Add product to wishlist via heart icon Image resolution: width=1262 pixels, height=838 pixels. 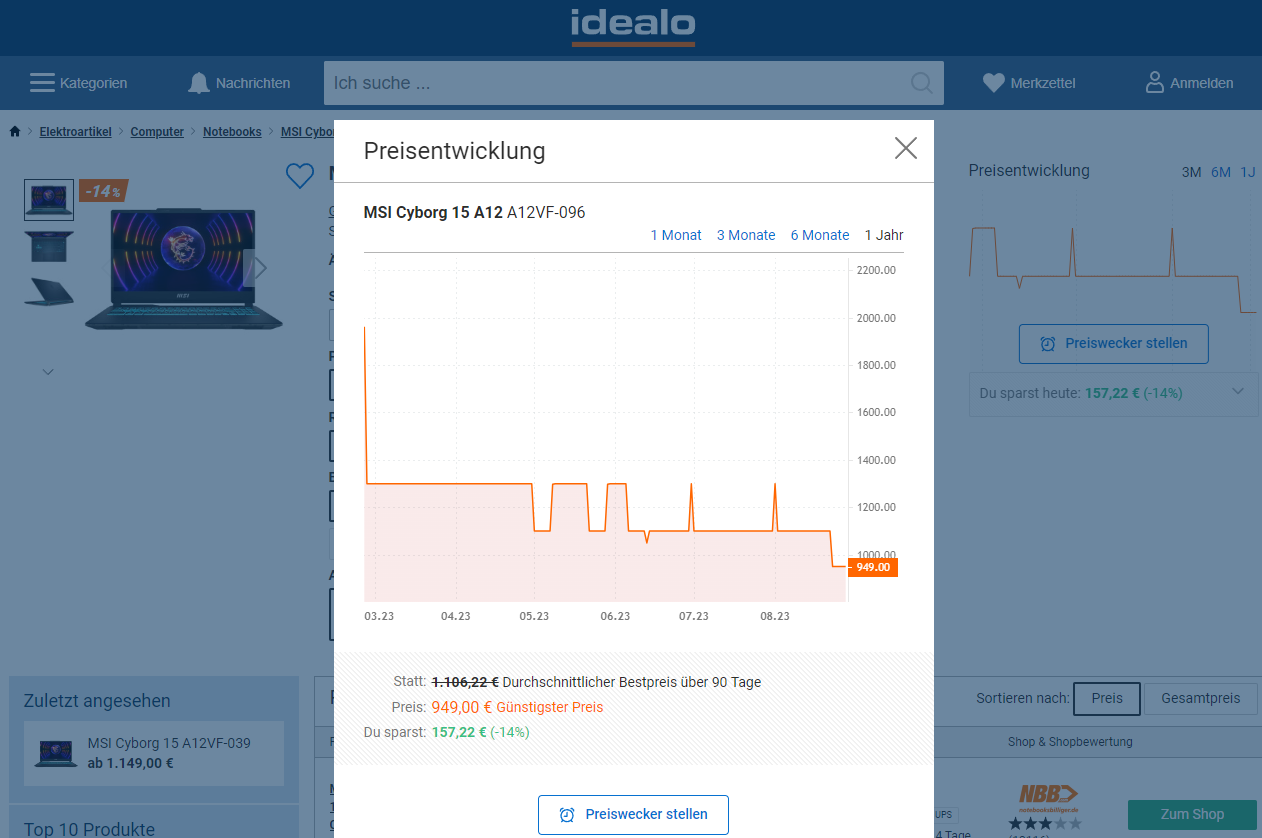coord(300,177)
